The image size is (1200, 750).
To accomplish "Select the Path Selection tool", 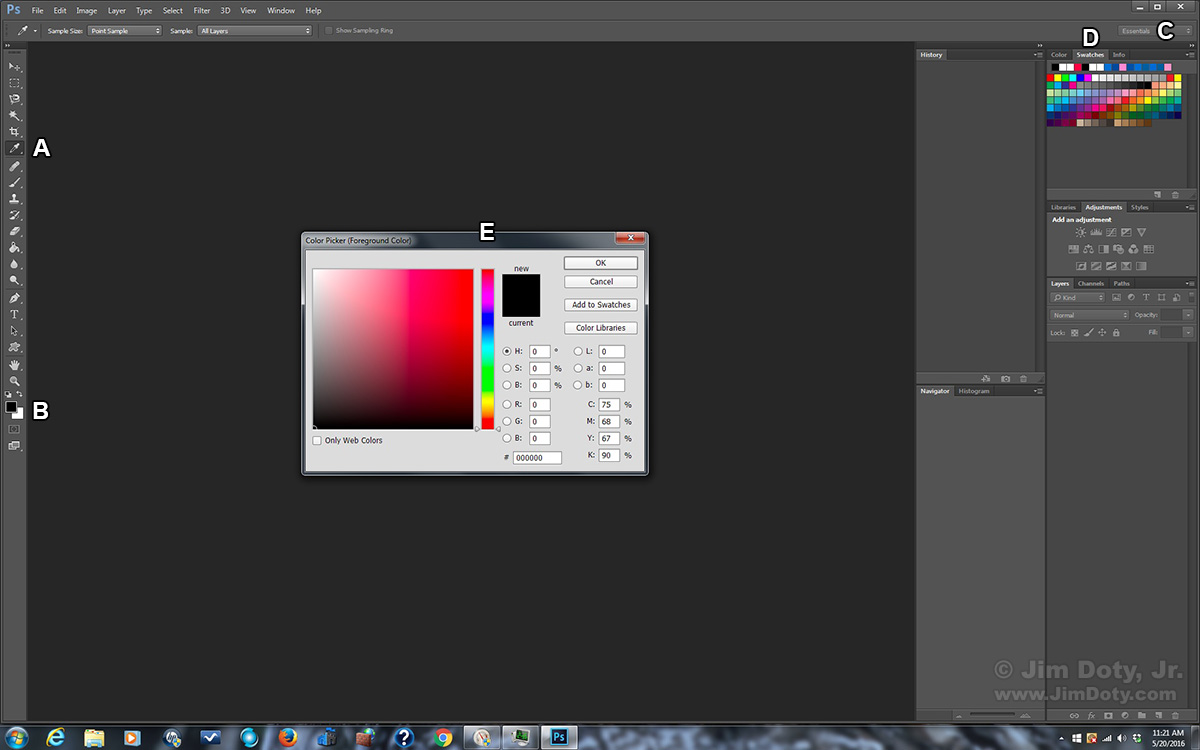I will click(15, 331).
